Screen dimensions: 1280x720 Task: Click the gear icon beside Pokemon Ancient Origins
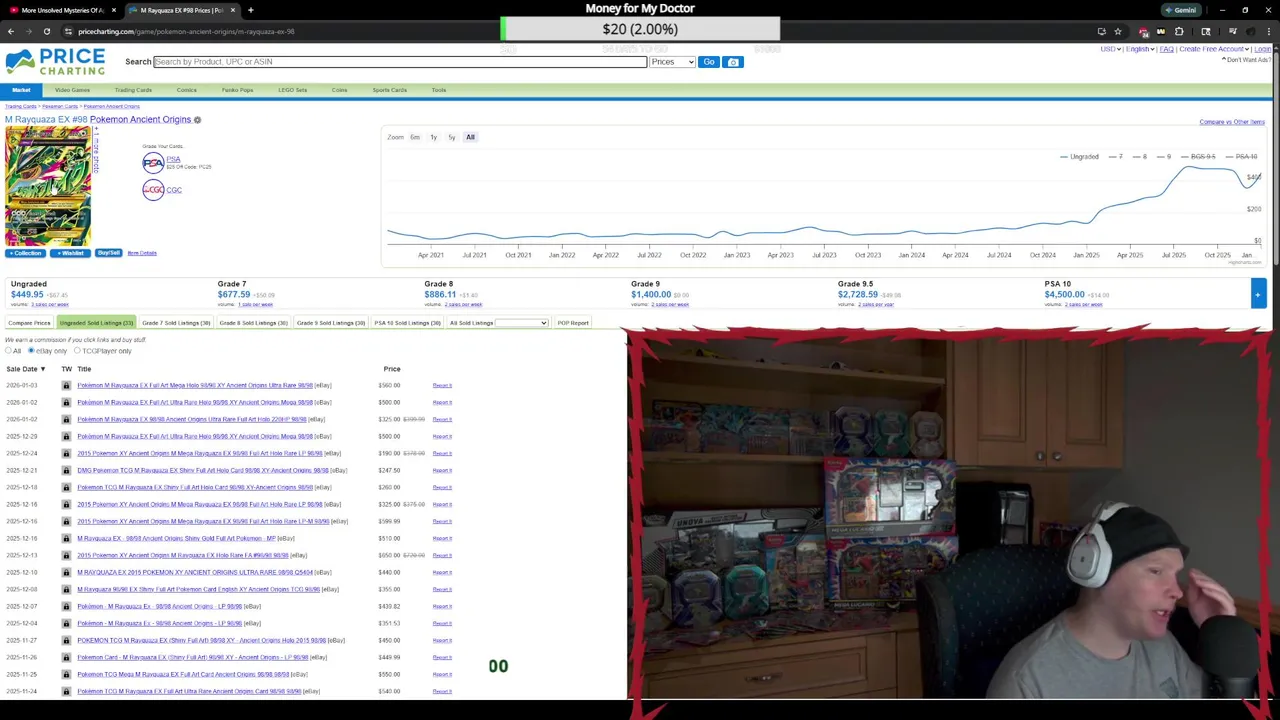click(197, 120)
